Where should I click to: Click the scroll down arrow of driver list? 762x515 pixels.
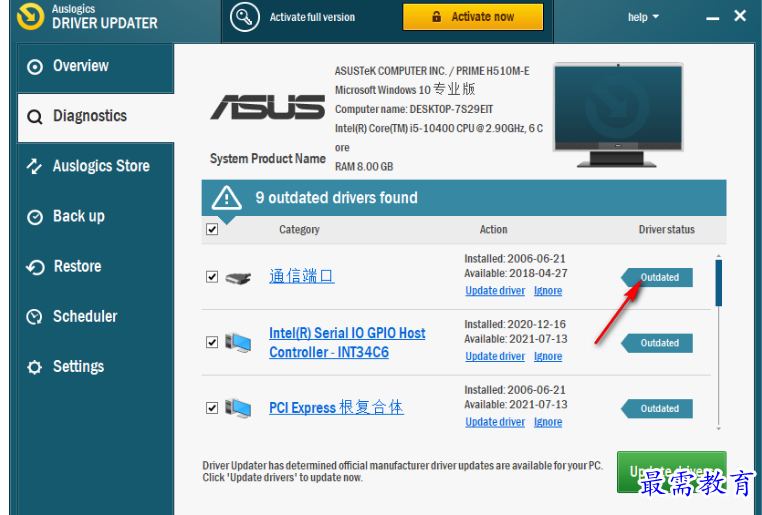[719, 429]
